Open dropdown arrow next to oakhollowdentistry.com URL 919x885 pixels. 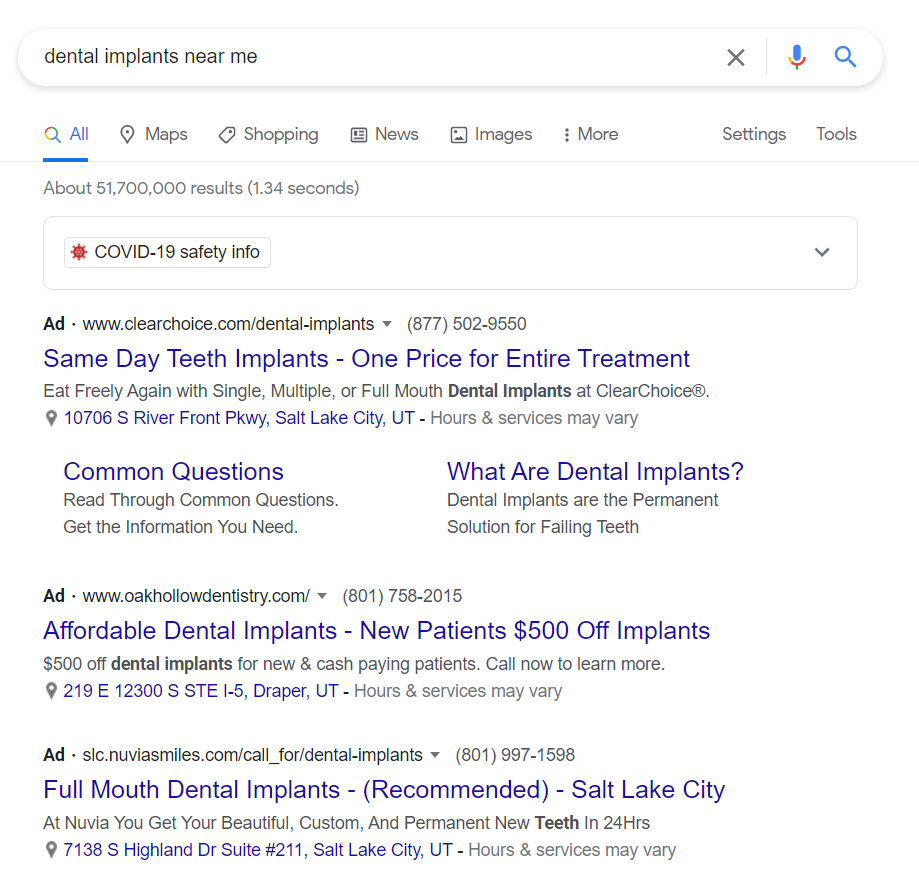[x=322, y=596]
